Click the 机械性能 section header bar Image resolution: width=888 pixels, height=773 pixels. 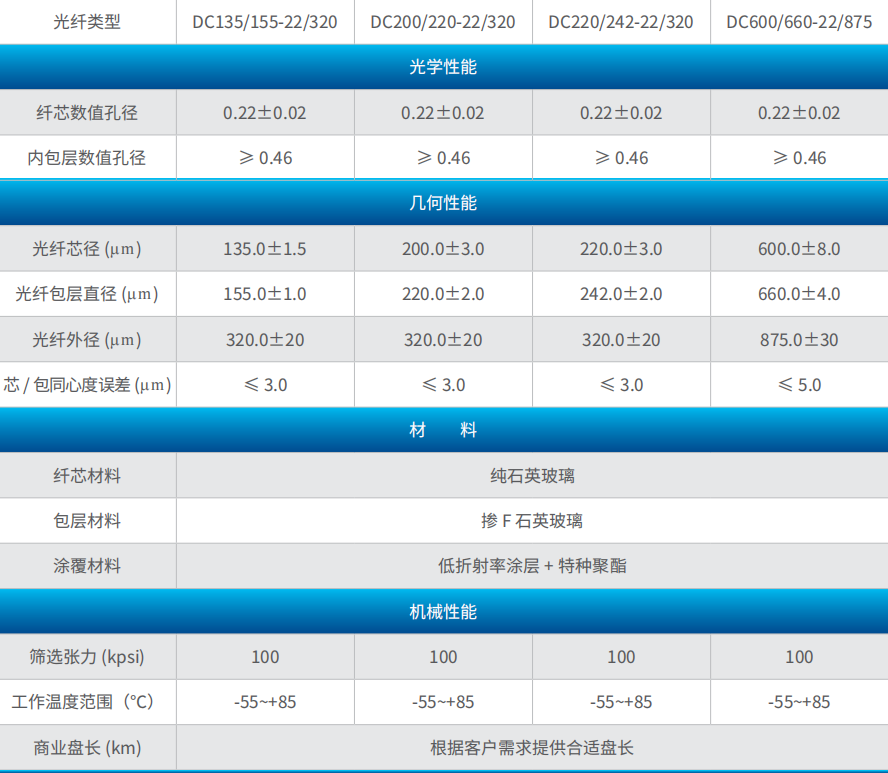[444, 611]
